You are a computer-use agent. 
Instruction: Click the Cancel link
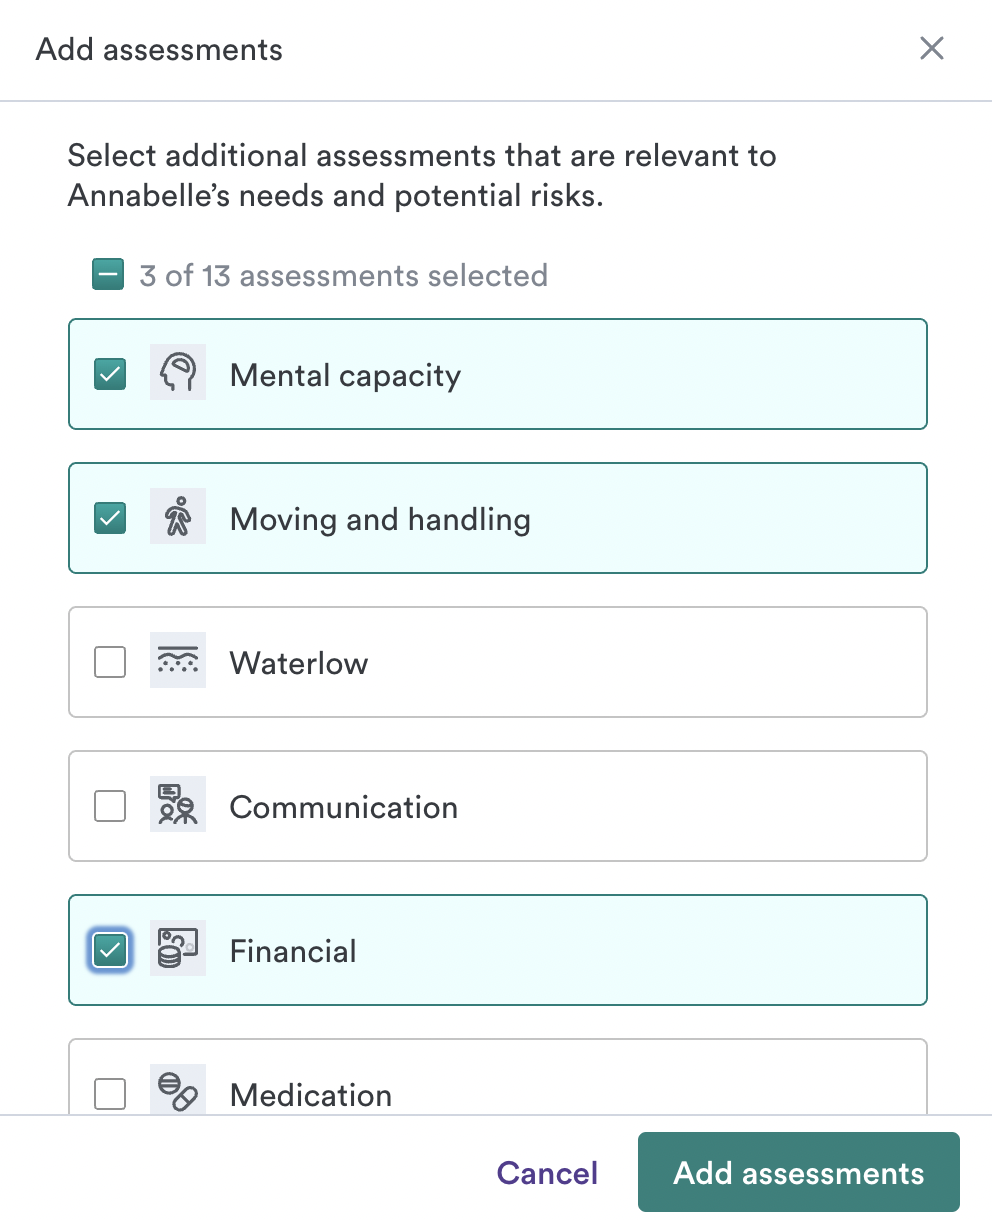tap(547, 1173)
